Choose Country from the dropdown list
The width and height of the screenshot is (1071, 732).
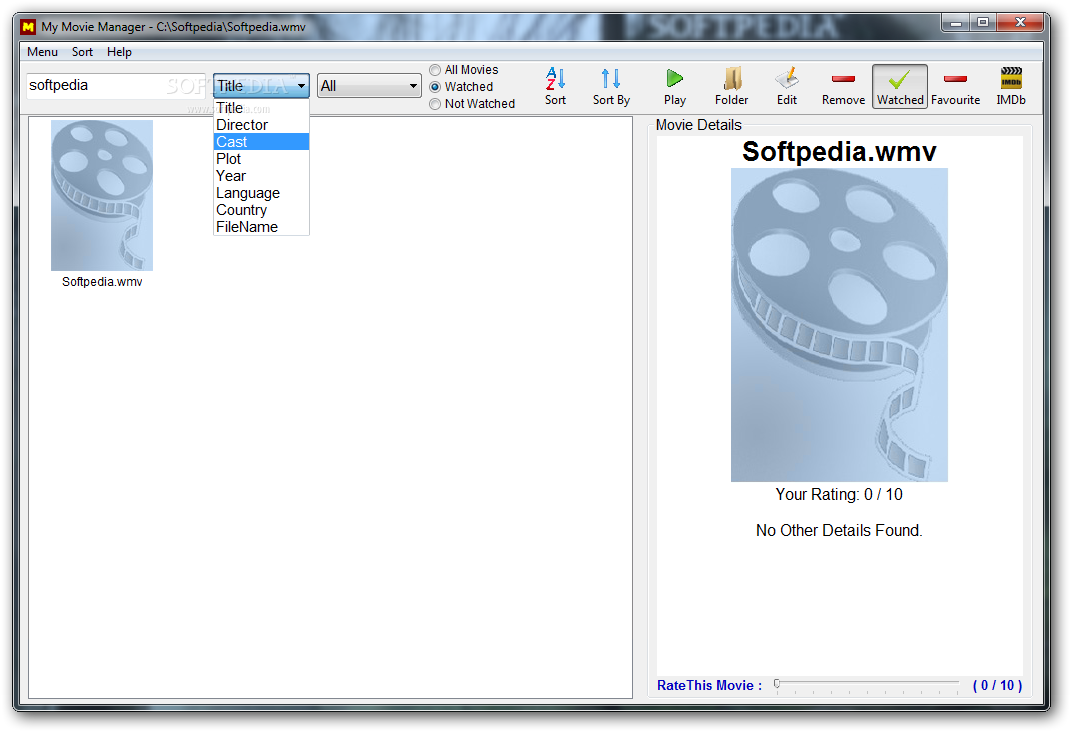(261, 210)
